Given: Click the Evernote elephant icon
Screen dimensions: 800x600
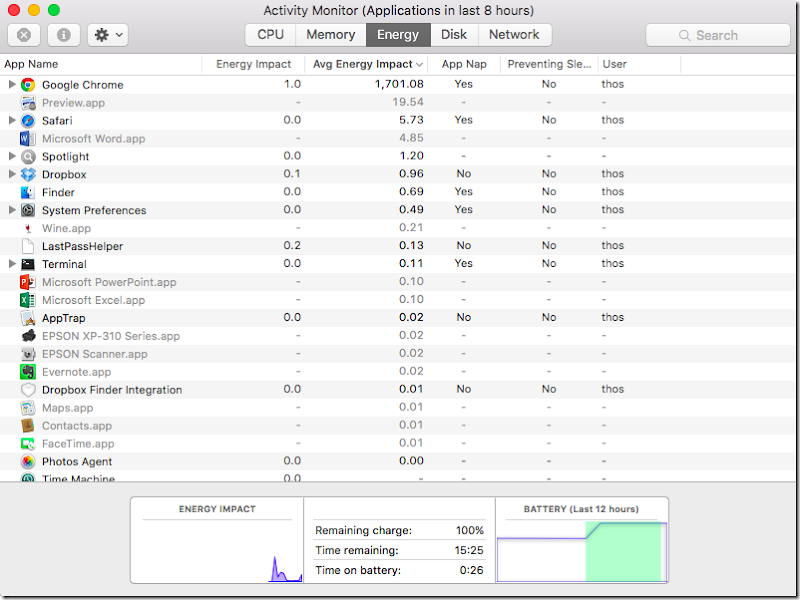Looking at the screenshot, I should tap(28, 371).
